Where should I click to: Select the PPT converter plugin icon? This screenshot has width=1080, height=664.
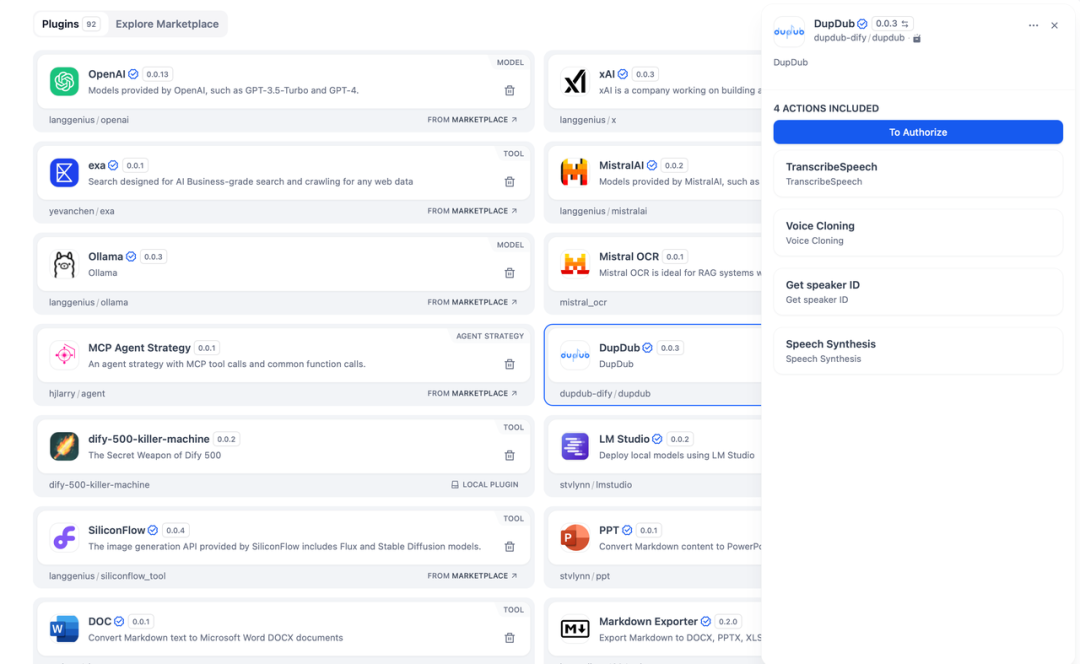(x=574, y=536)
